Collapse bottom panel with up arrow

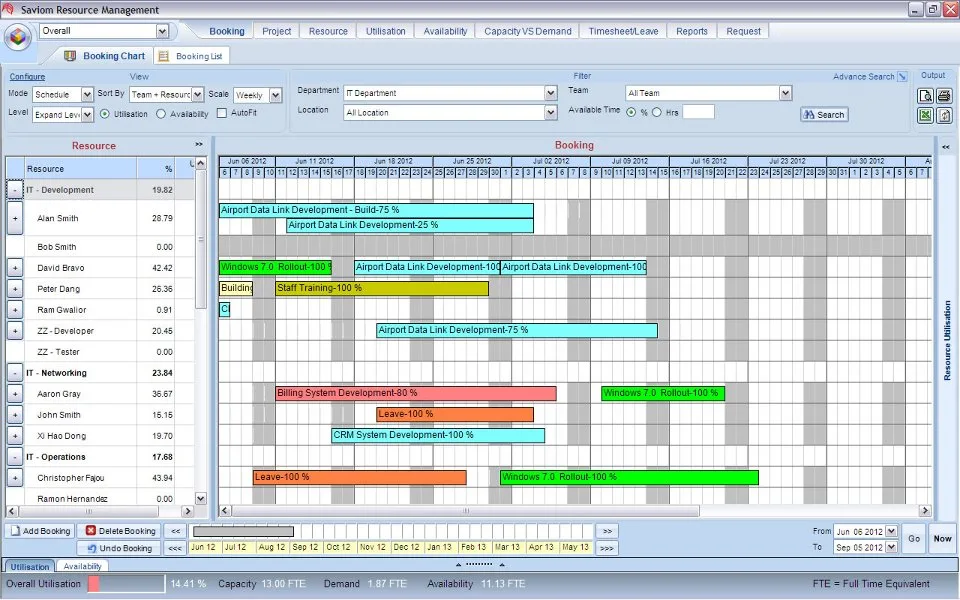coord(459,564)
